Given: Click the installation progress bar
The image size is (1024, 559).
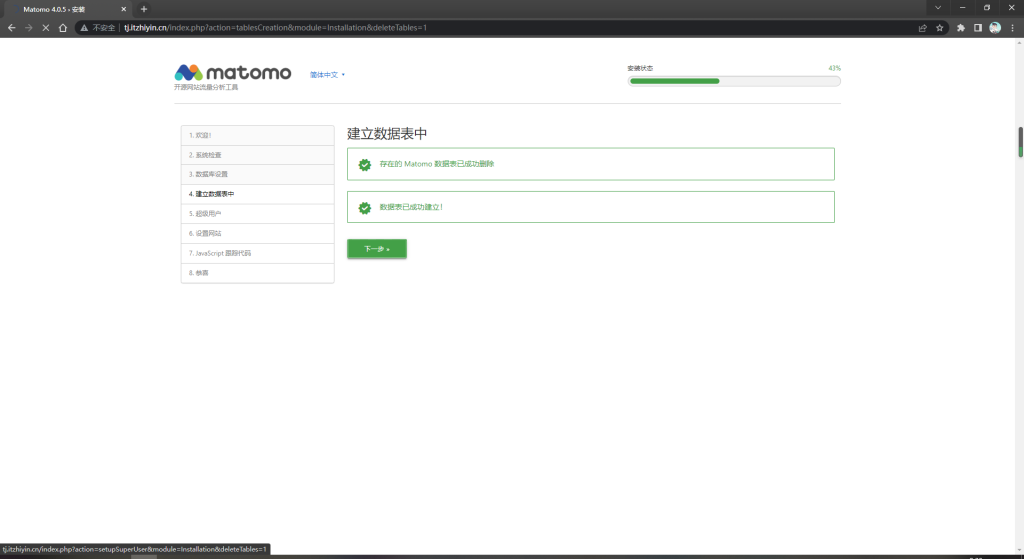Looking at the screenshot, I should point(734,81).
